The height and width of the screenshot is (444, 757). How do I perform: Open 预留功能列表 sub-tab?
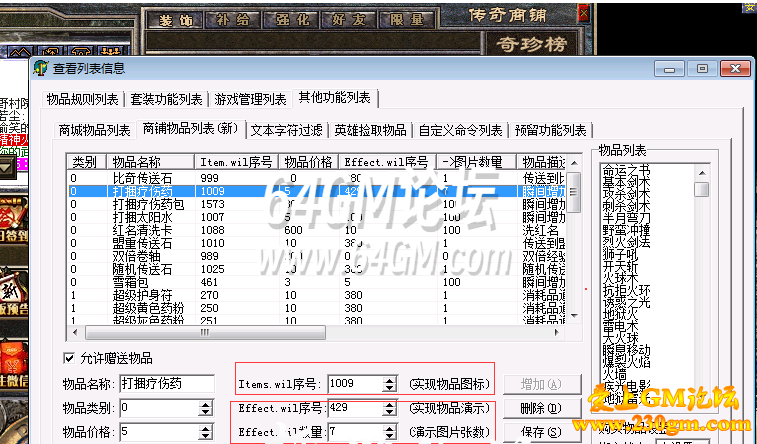tap(550, 130)
